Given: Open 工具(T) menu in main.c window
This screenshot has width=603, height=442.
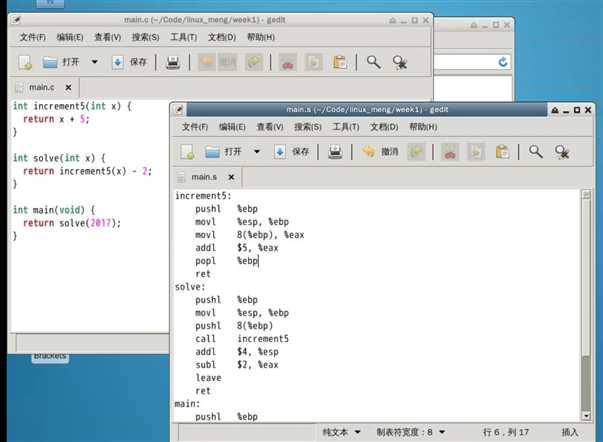Looking at the screenshot, I should (x=183, y=37).
